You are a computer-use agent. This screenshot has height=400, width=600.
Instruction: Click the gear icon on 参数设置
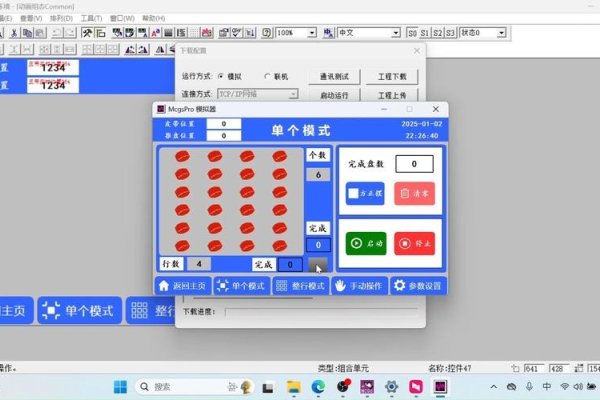[399, 286]
